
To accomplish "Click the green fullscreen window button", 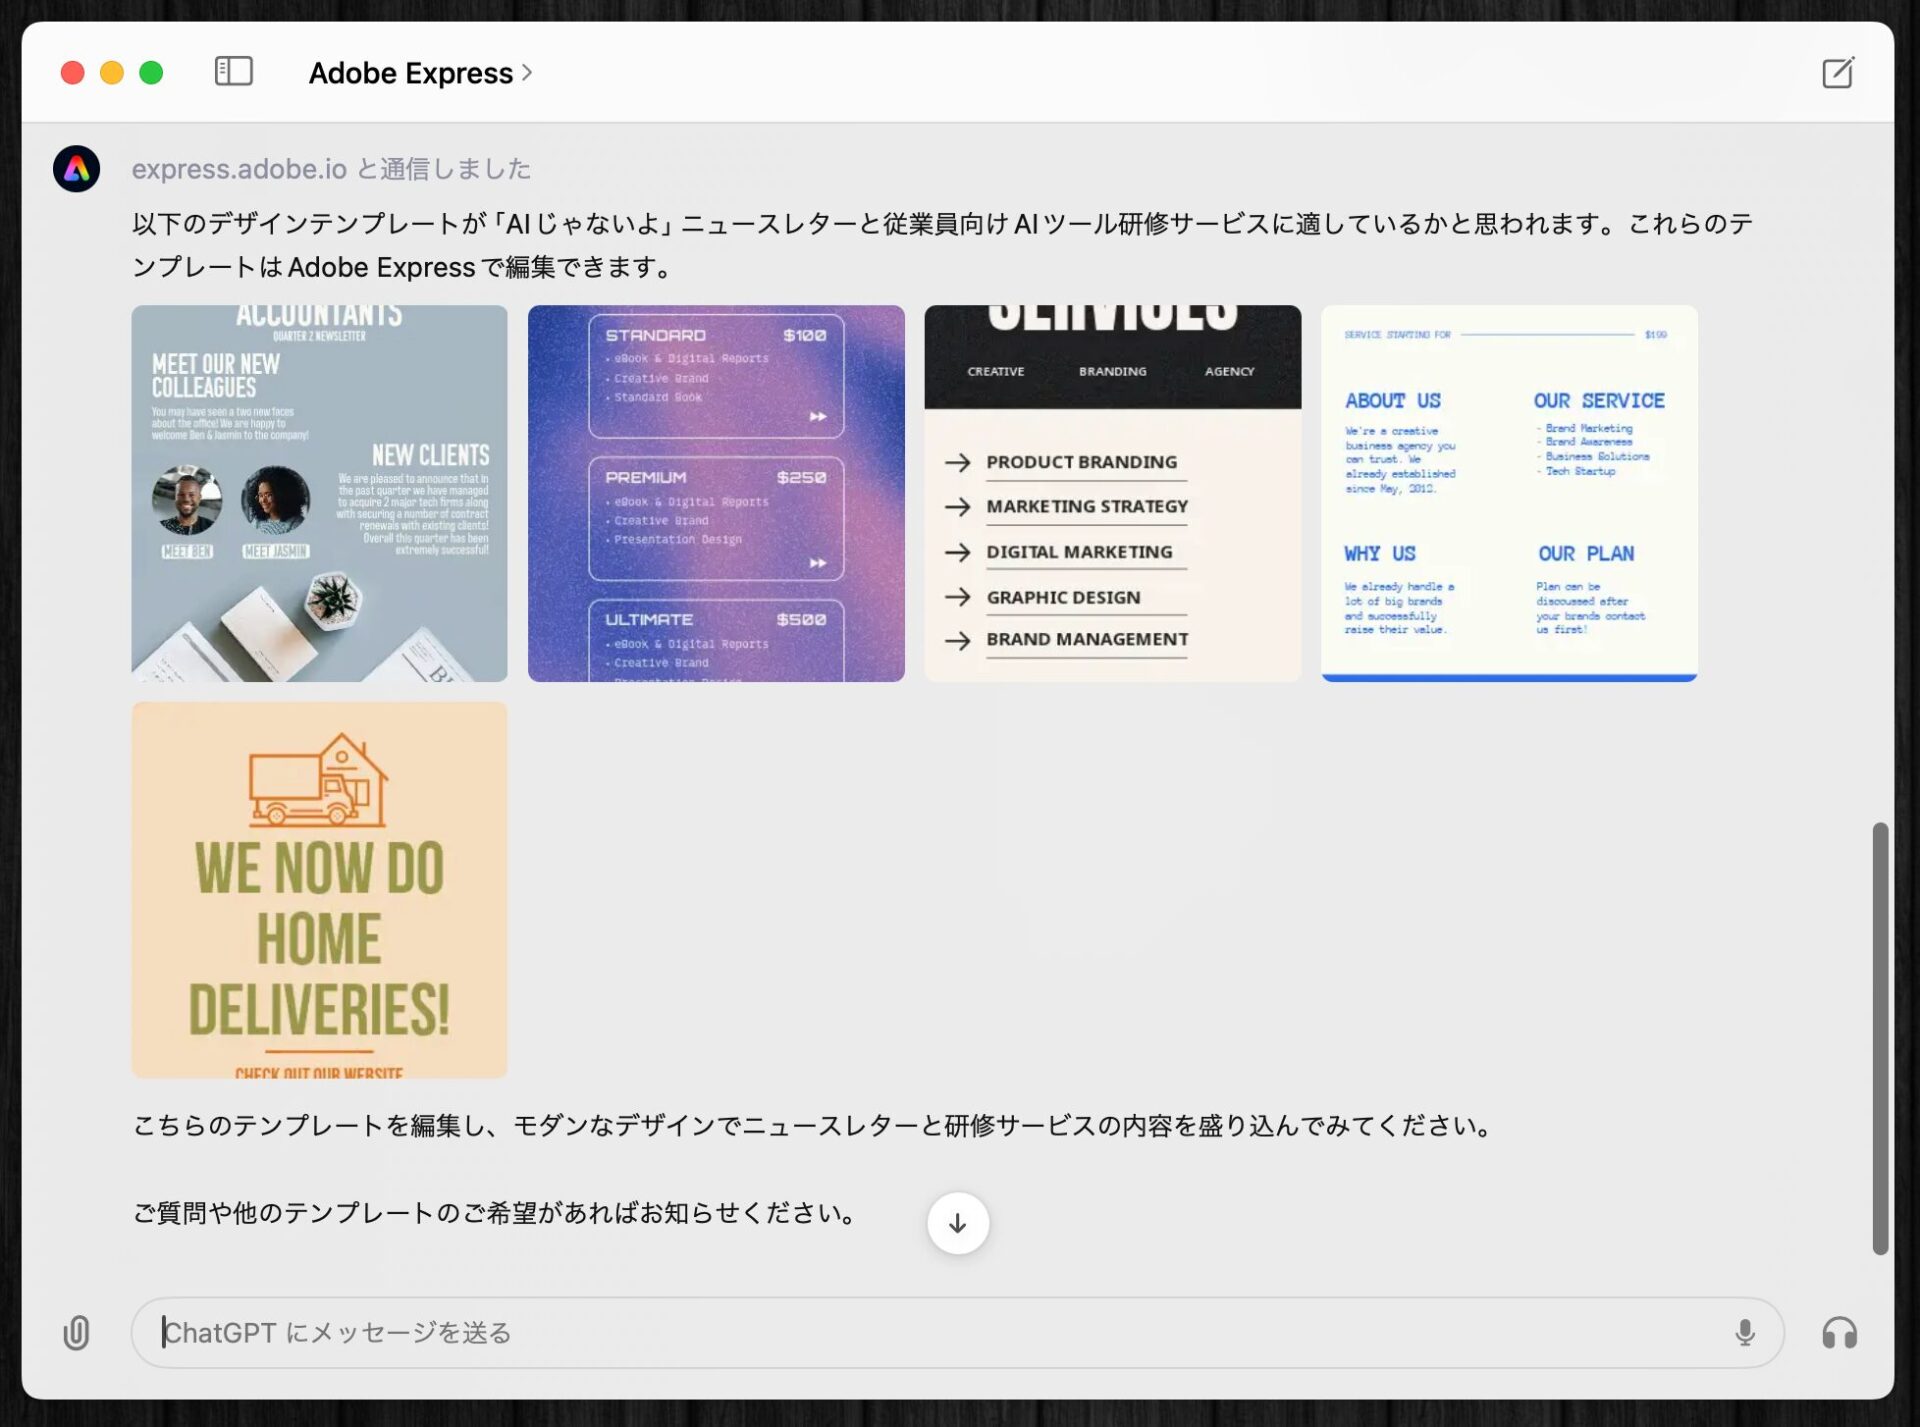I will tap(151, 73).
